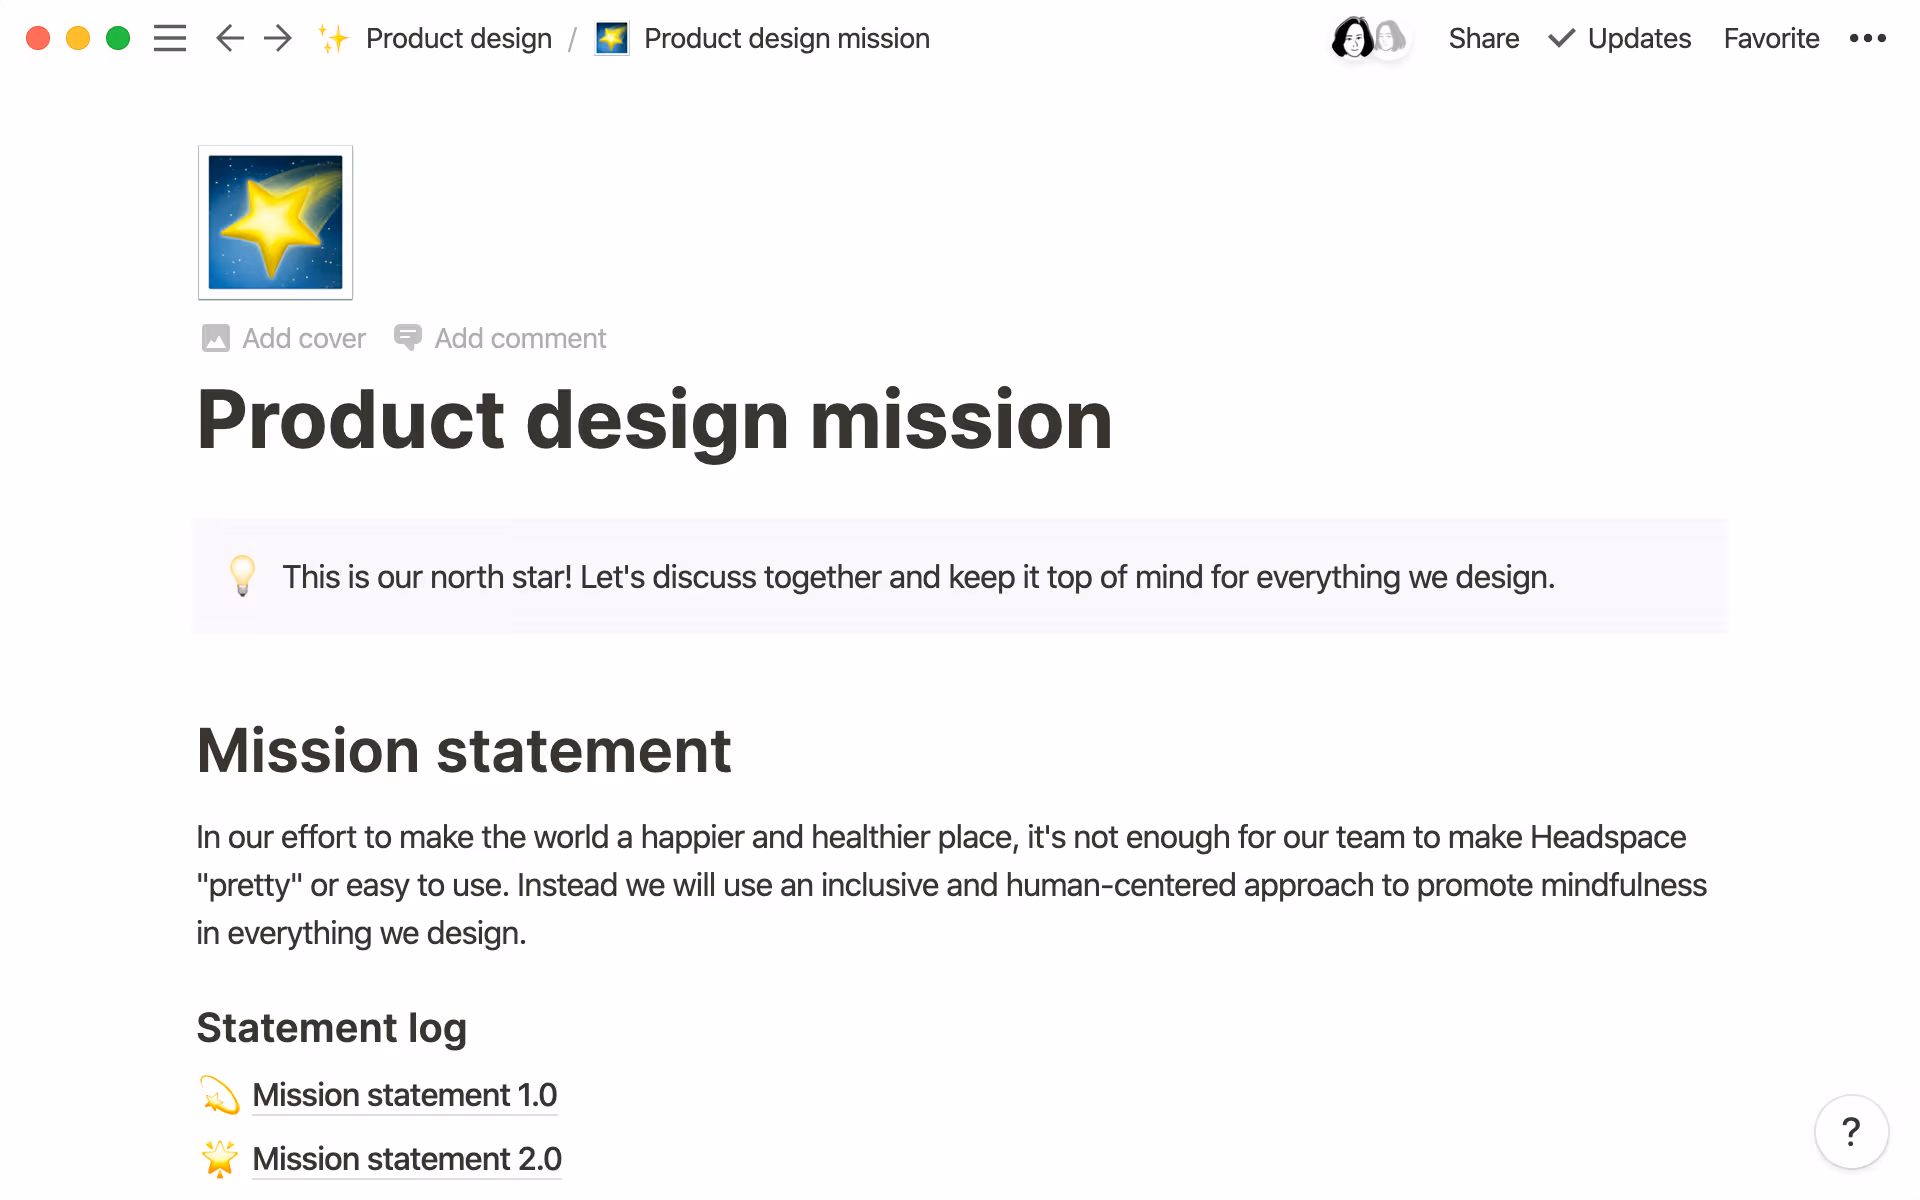1920x1200 pixels.
Task: Open the sidebar hamburger menu
Action: click(170, 38)
